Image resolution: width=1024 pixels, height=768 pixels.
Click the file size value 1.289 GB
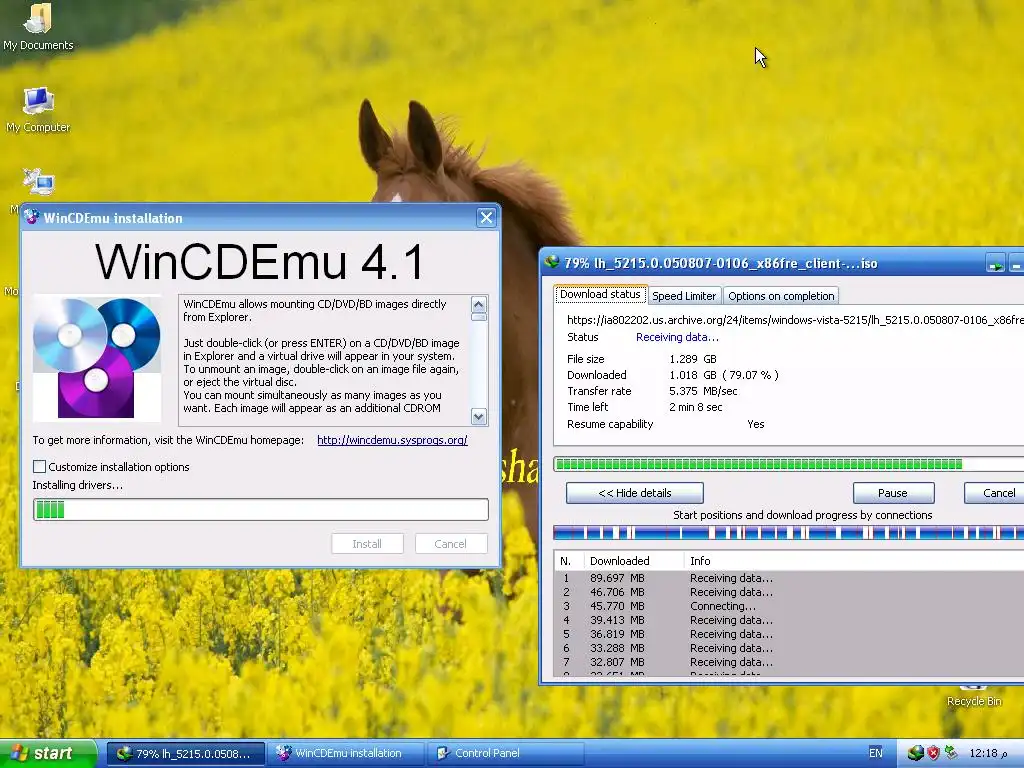(x=693, y=359)
